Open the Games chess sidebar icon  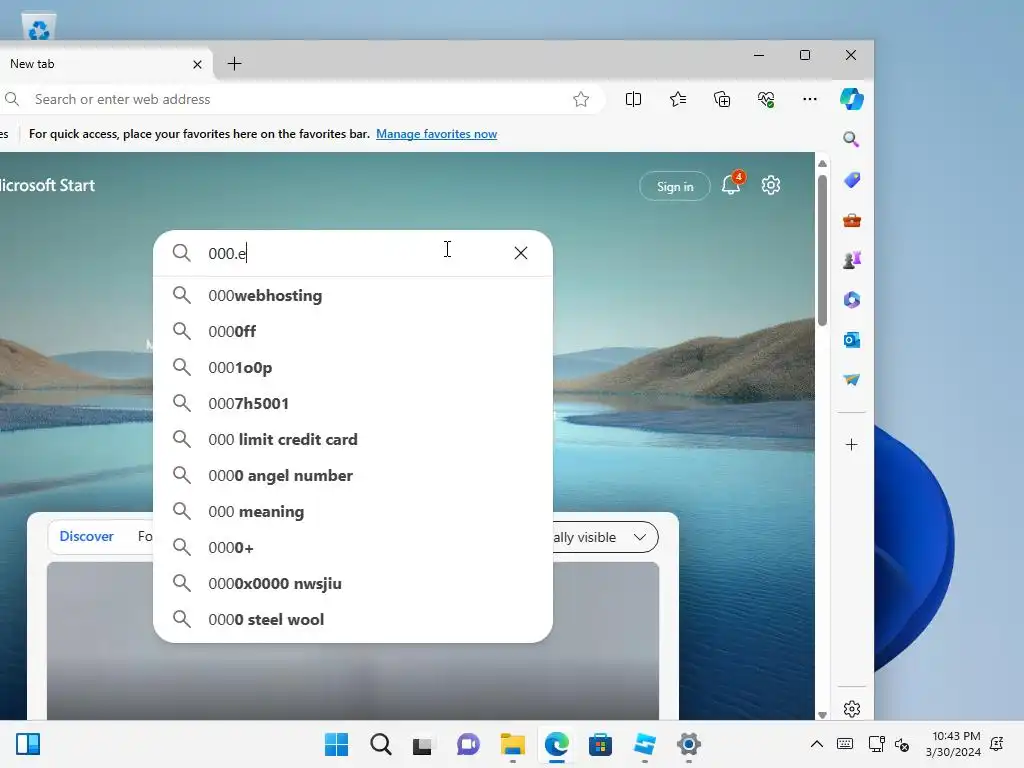point(852,260)
